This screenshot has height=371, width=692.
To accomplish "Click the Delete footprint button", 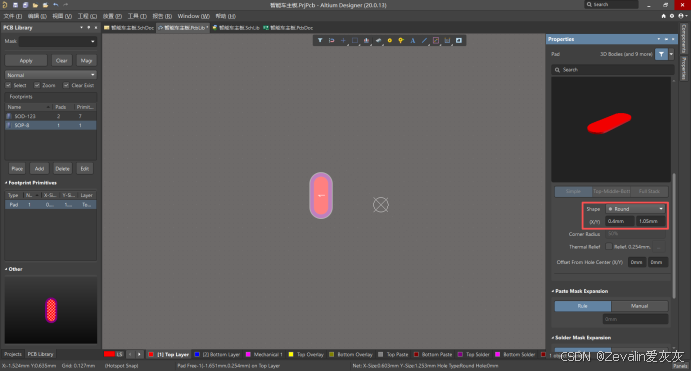I will pos(62,169).
